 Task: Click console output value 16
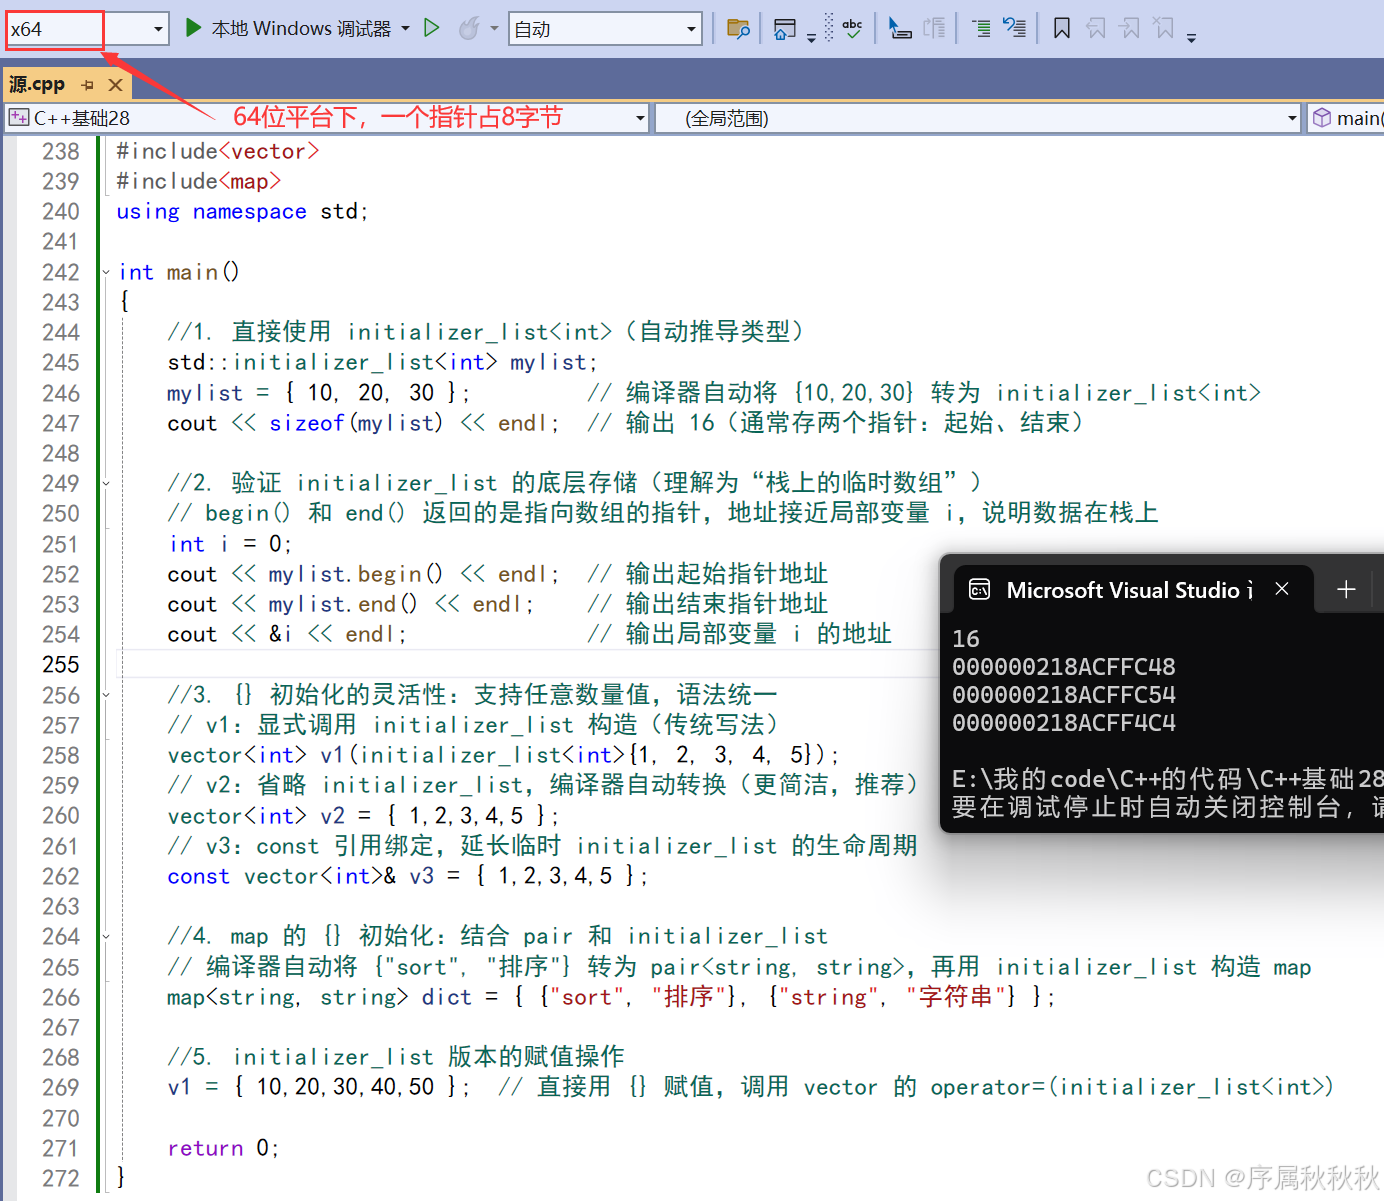966,639
